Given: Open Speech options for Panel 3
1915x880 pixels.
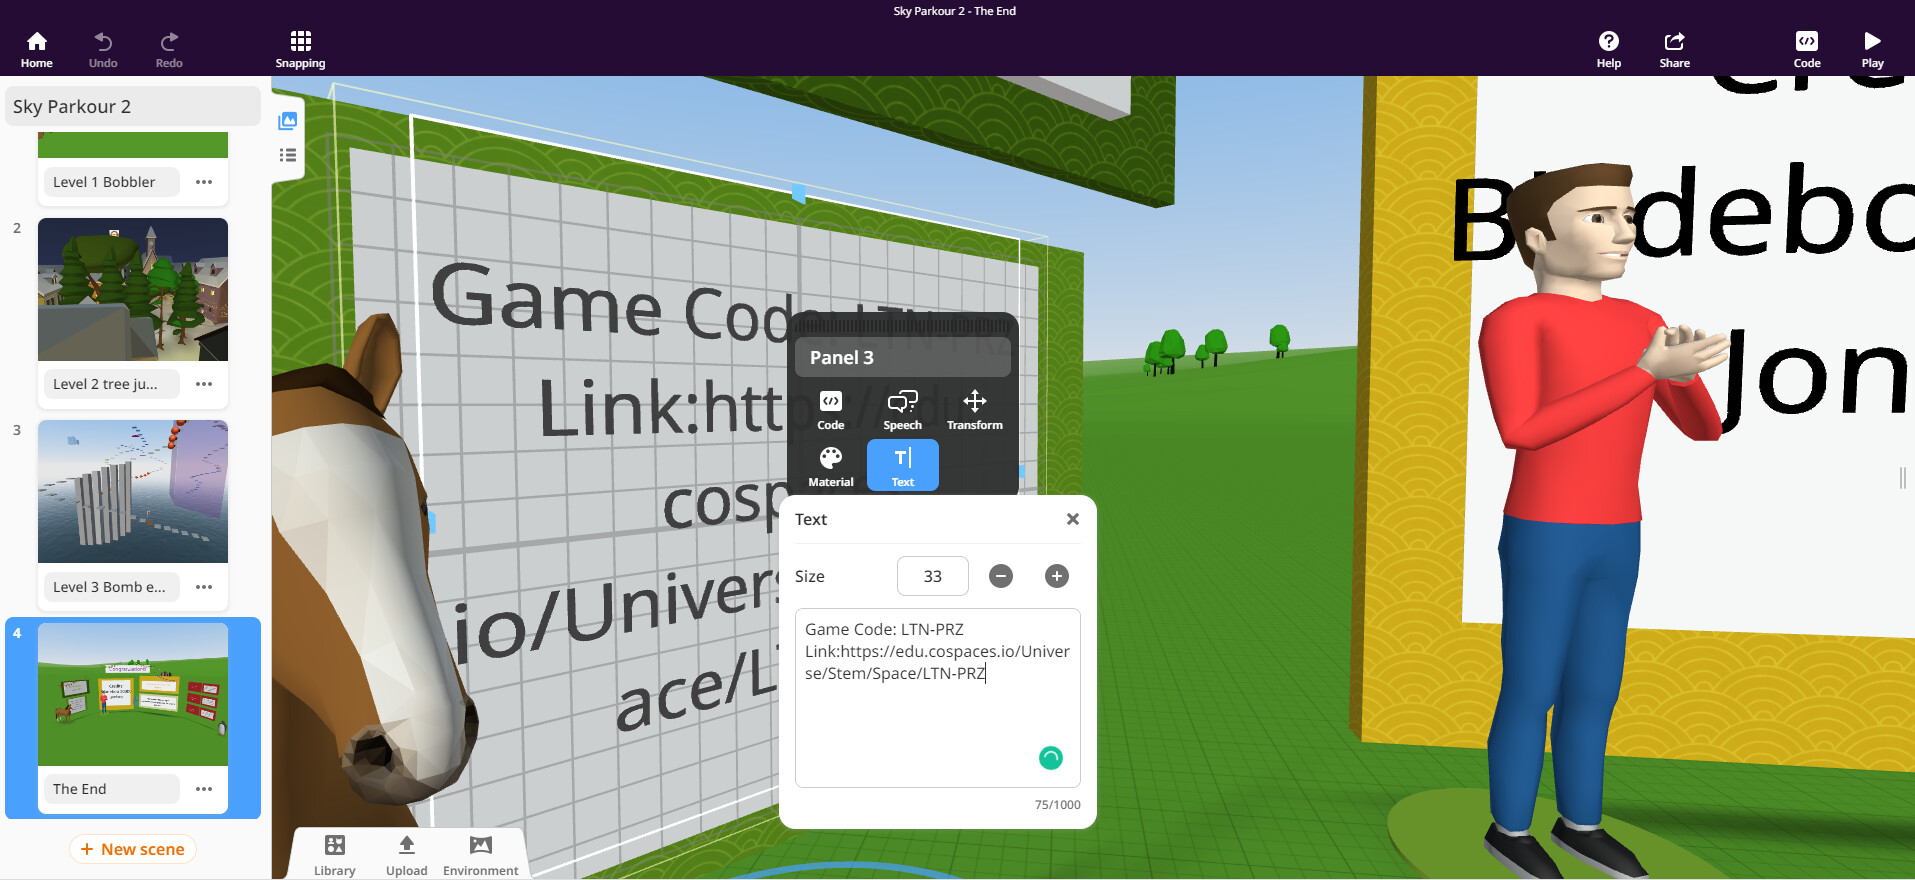Looking at the screenshot, I should point(903,410).
